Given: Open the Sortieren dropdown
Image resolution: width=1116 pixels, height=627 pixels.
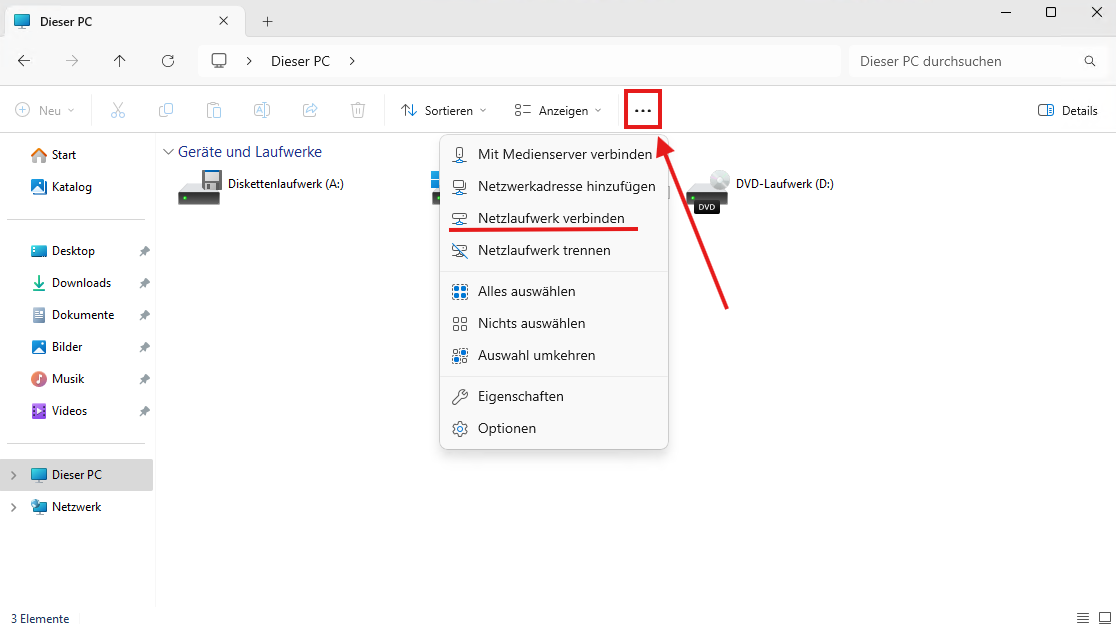Looking at the screenshot, I should pyautogui.click(x=443, y=110).
